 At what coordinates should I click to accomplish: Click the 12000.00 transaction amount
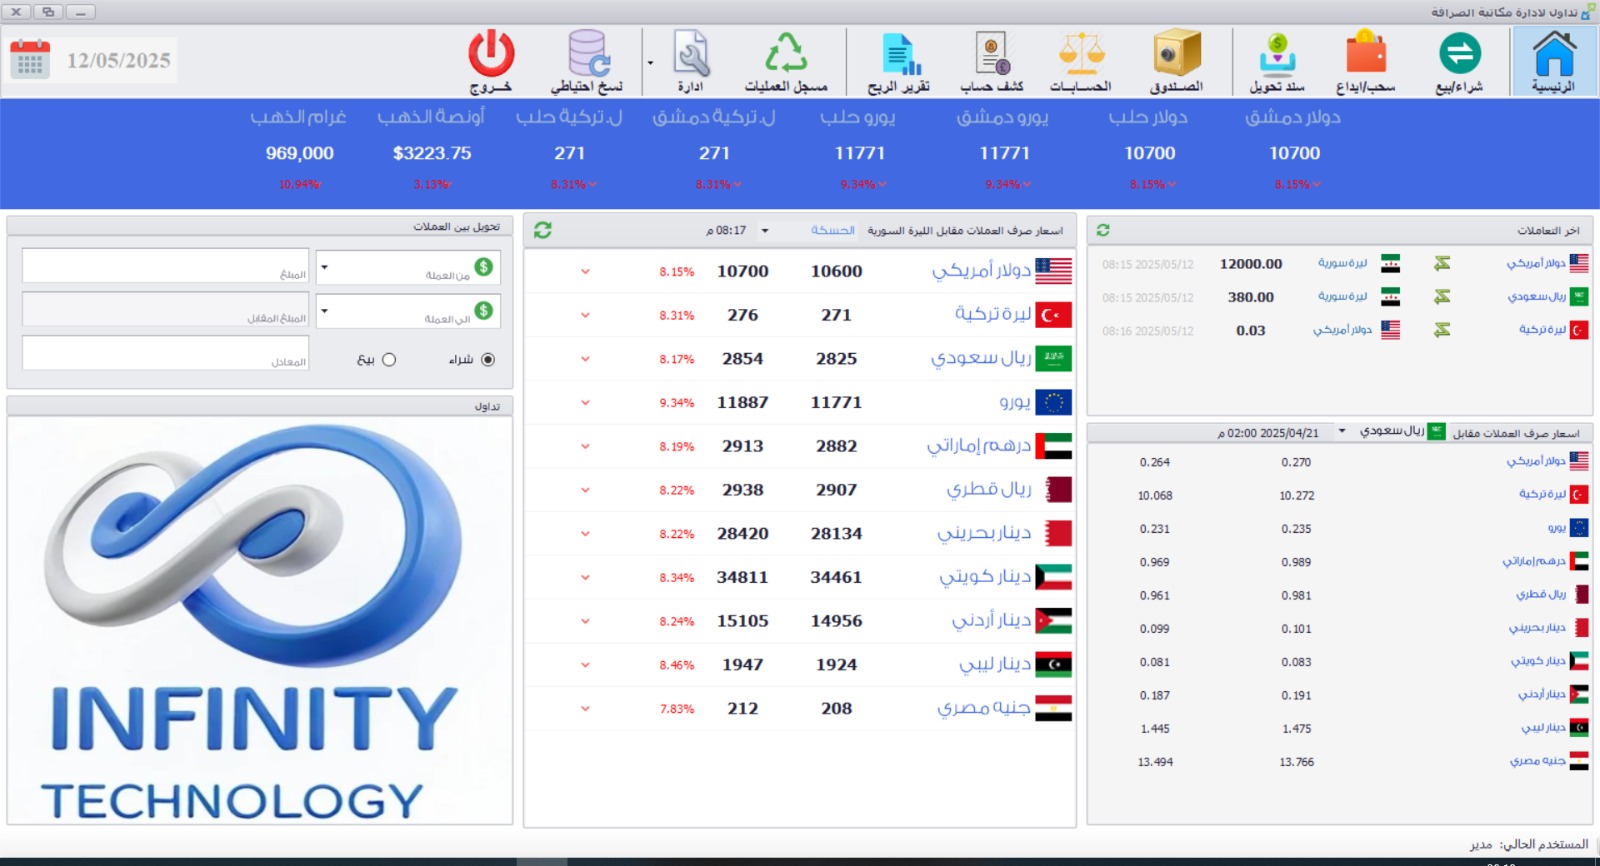1251,264
